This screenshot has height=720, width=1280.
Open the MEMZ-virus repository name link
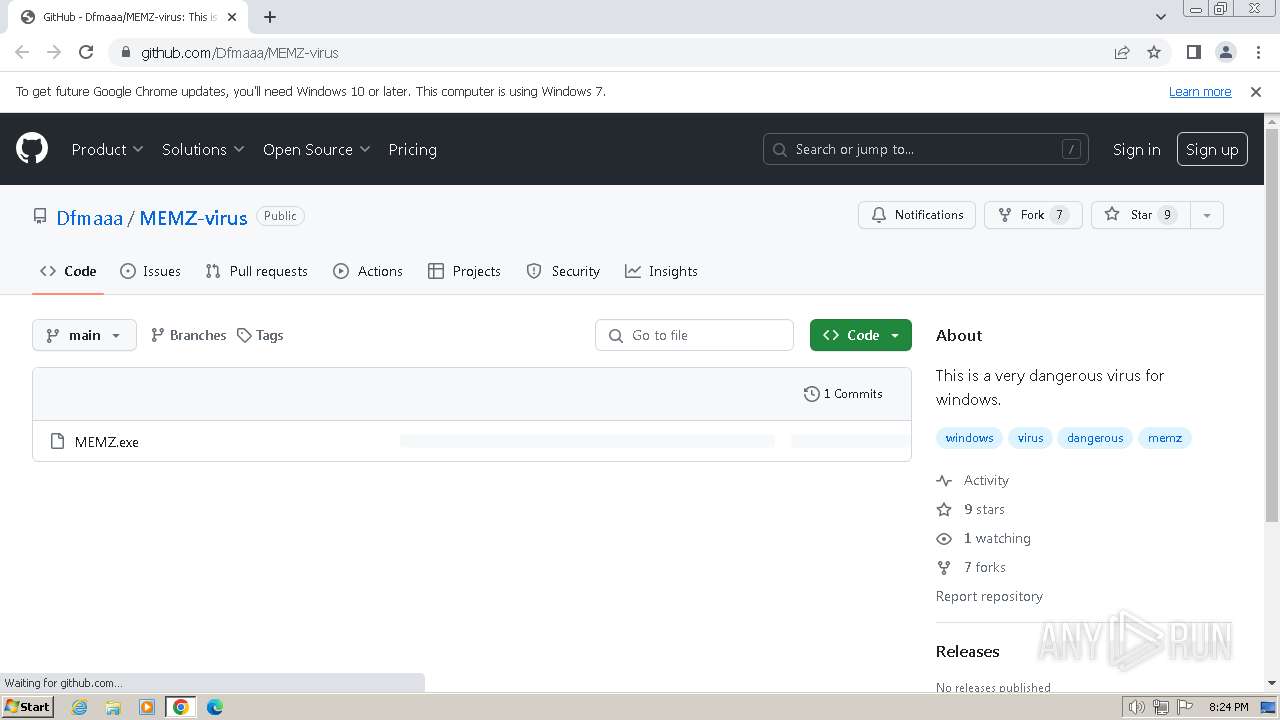click(193, 217)
